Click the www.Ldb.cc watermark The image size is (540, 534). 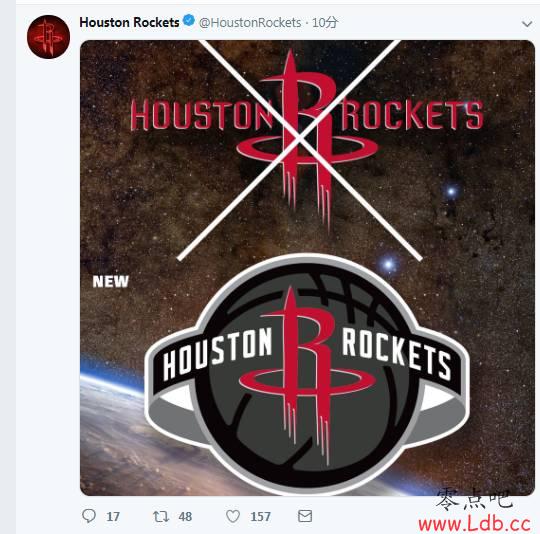pos(474,524)
